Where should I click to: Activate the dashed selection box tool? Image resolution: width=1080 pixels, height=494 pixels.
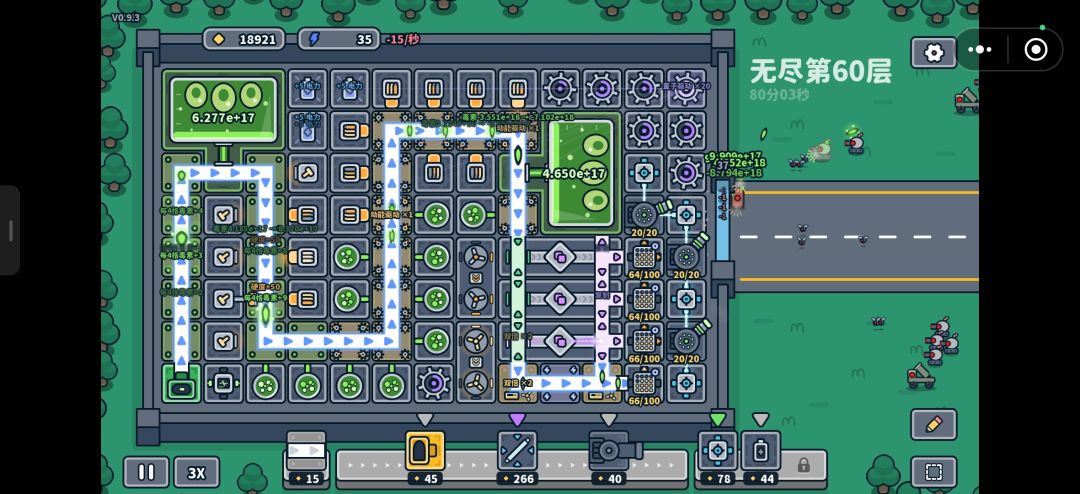933,472
